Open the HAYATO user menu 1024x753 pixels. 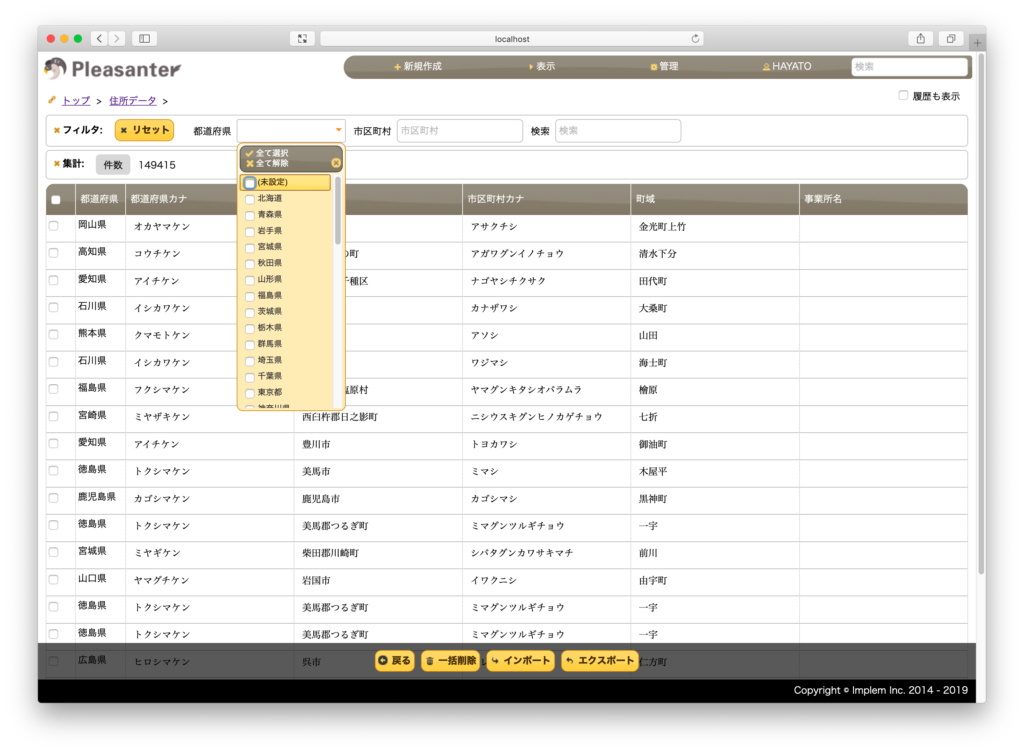tap(787, 67)
